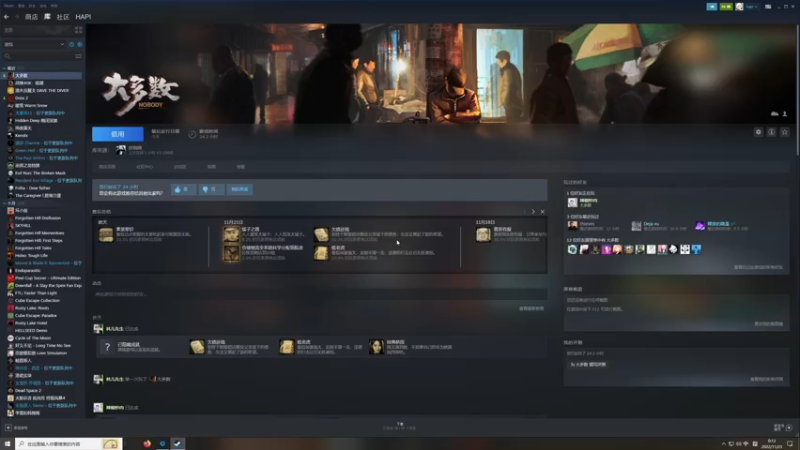Collapse the recent games group
The width and height of the screenshot is (800, 450).
pos(5,68)
